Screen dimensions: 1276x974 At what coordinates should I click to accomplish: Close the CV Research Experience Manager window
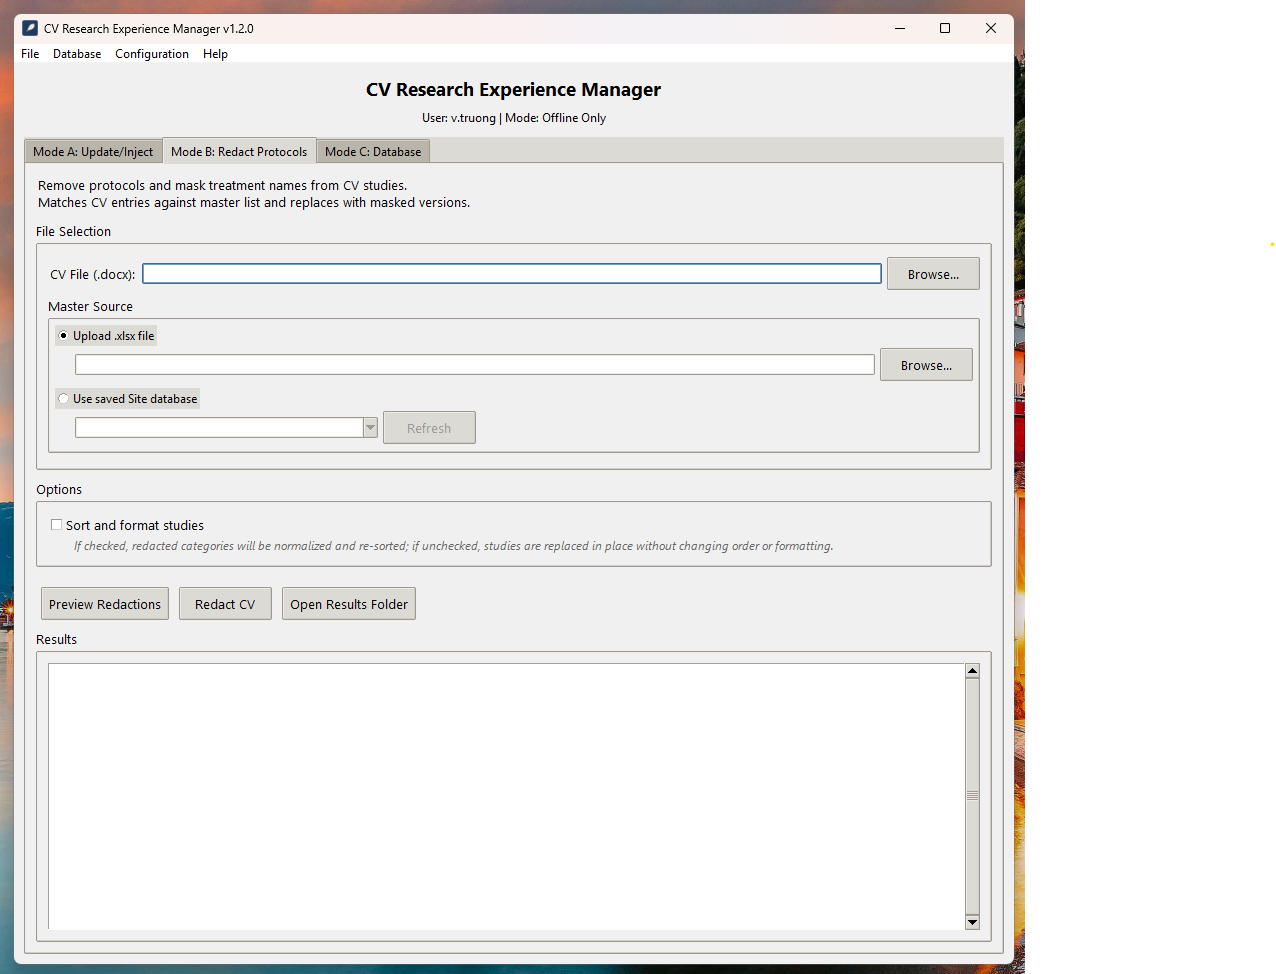[991, 28]
